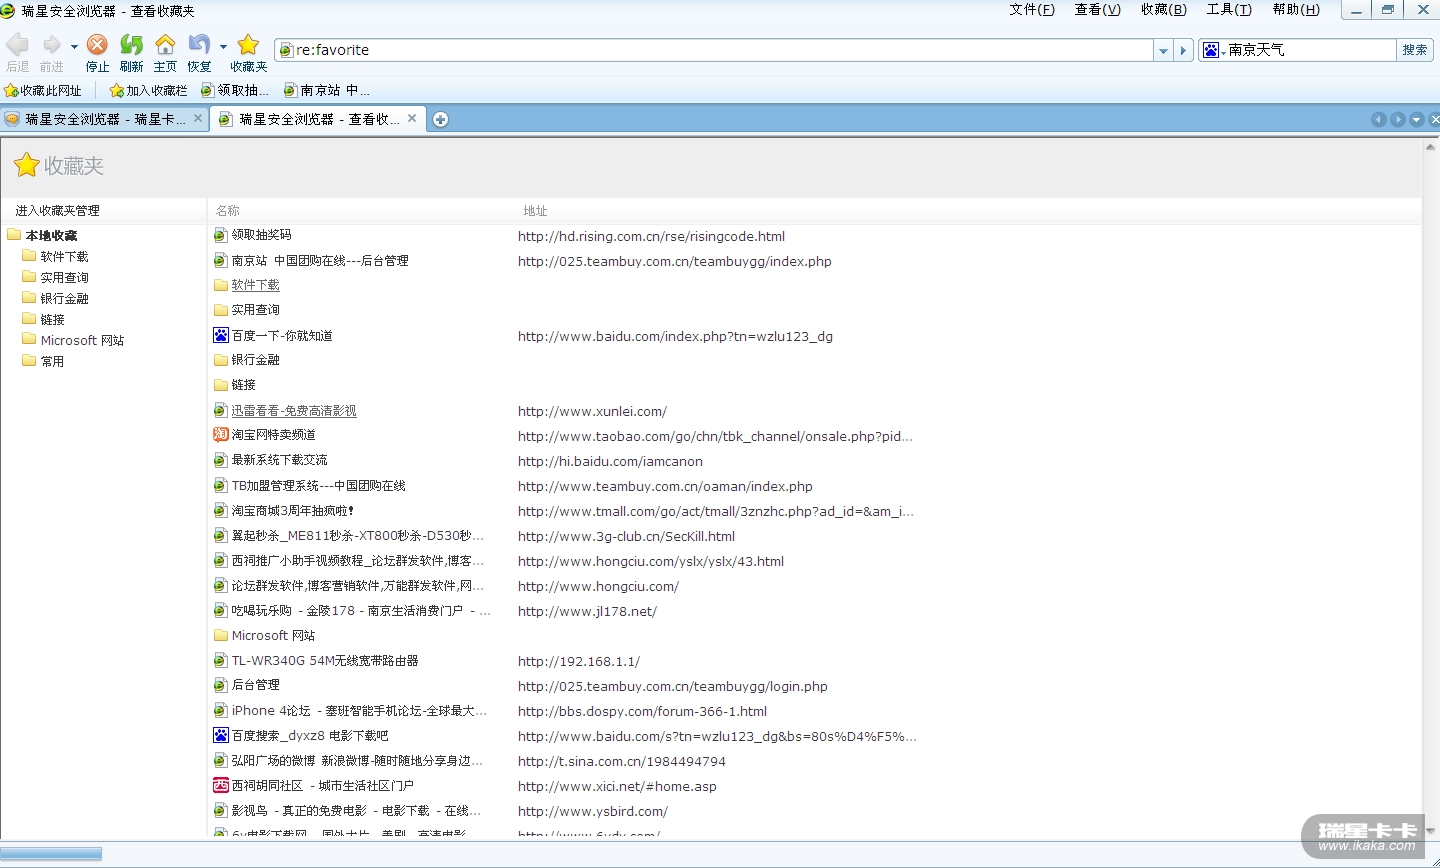1440x868 pixels.
Task: Click the vertical scrollbar down arrow
Action: [1430, 831]
